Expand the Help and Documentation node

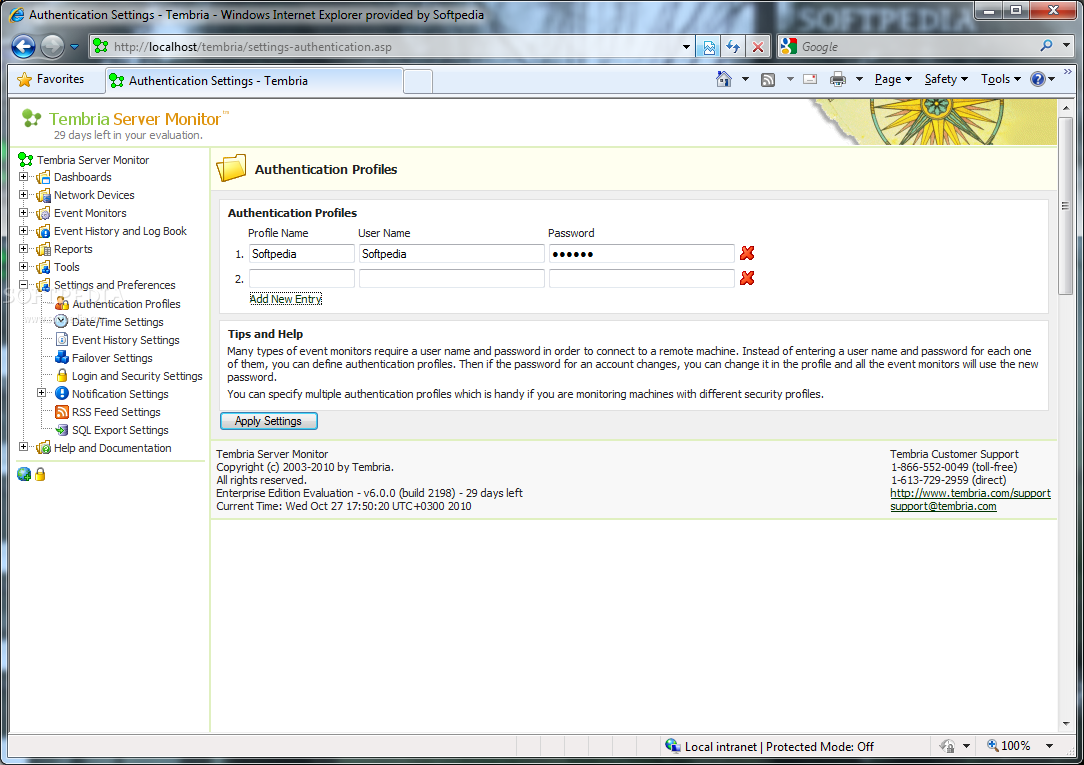24,447
